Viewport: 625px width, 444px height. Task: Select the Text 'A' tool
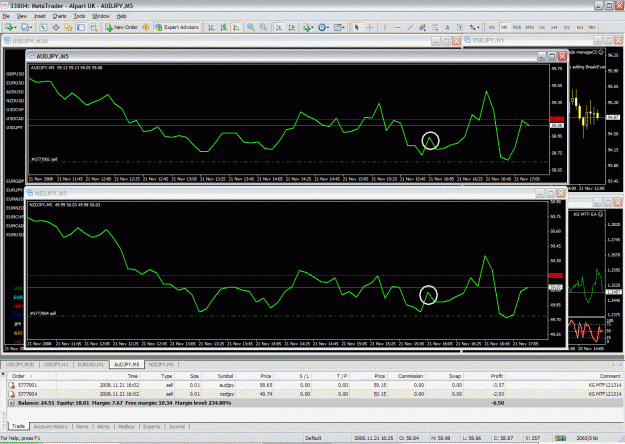[447, 27]
